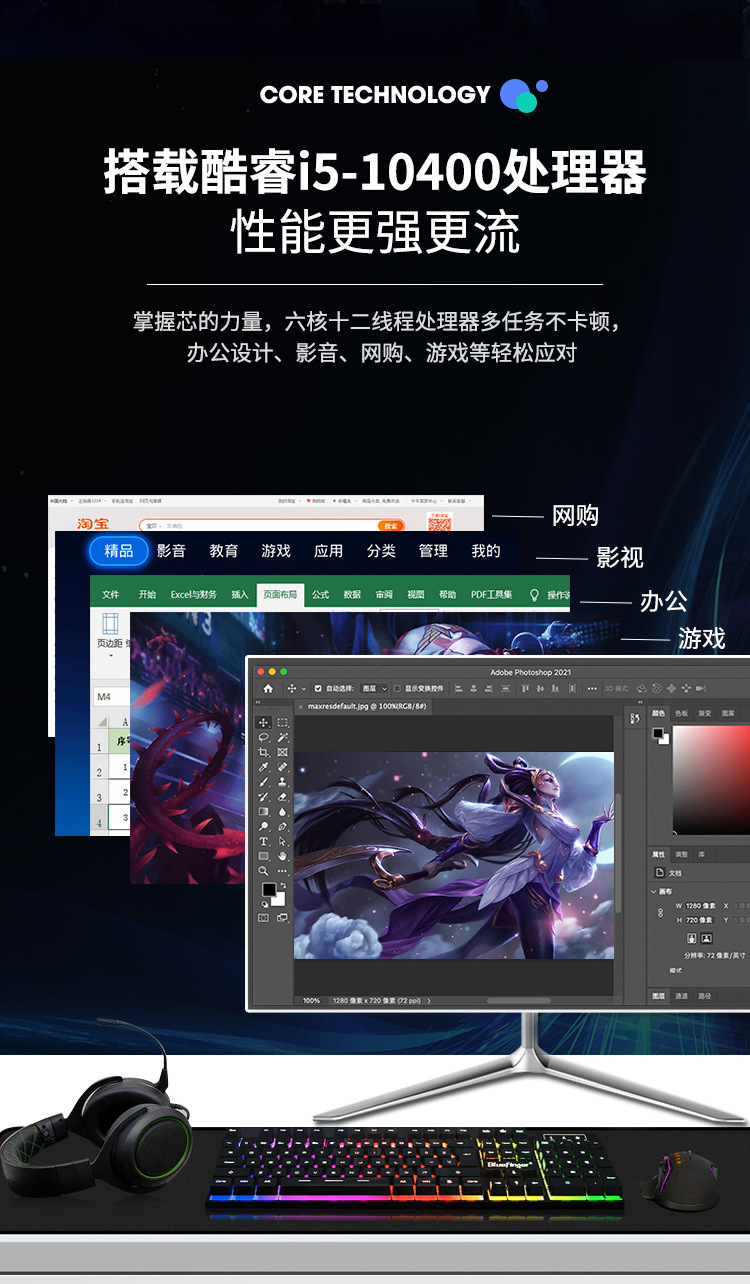Select the History Brush tool
The height and width of the screenshot is (1284, 750).
[x=263, y=797]
